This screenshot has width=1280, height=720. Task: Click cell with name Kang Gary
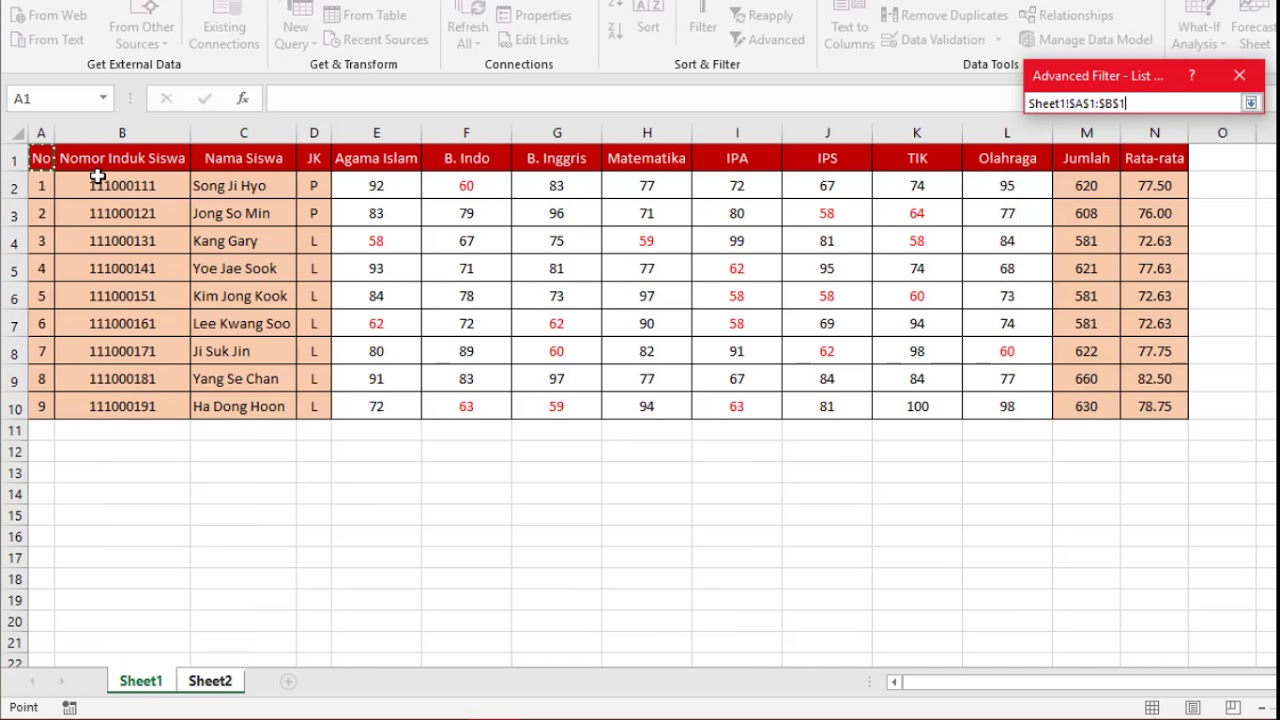coord(243,241)
